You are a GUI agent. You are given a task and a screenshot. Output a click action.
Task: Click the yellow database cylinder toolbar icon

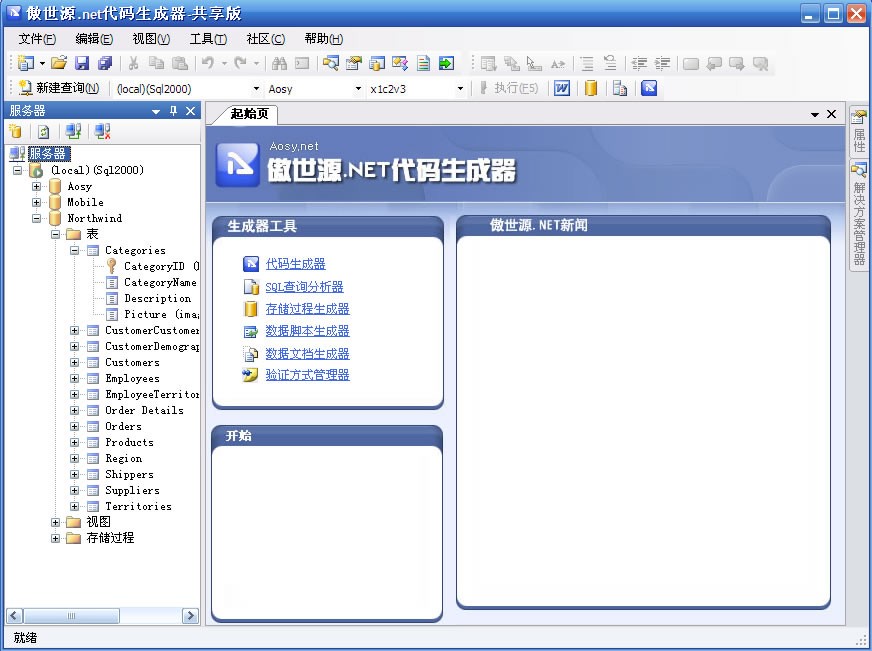[x=591, y=88]
